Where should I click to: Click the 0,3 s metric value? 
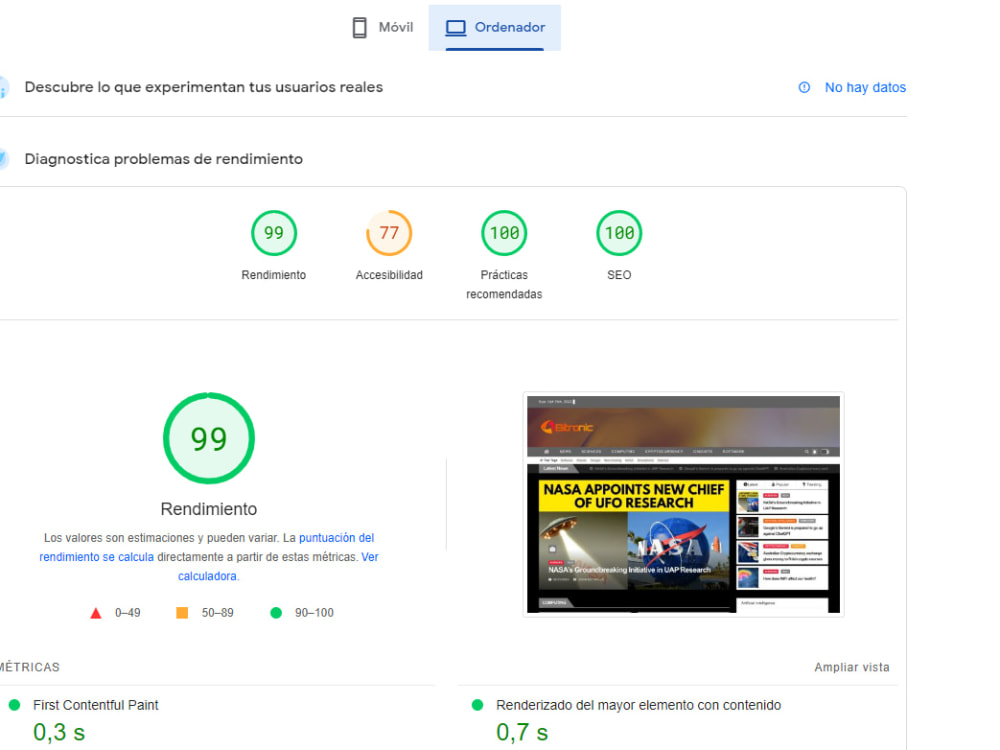tap(59, 732)
